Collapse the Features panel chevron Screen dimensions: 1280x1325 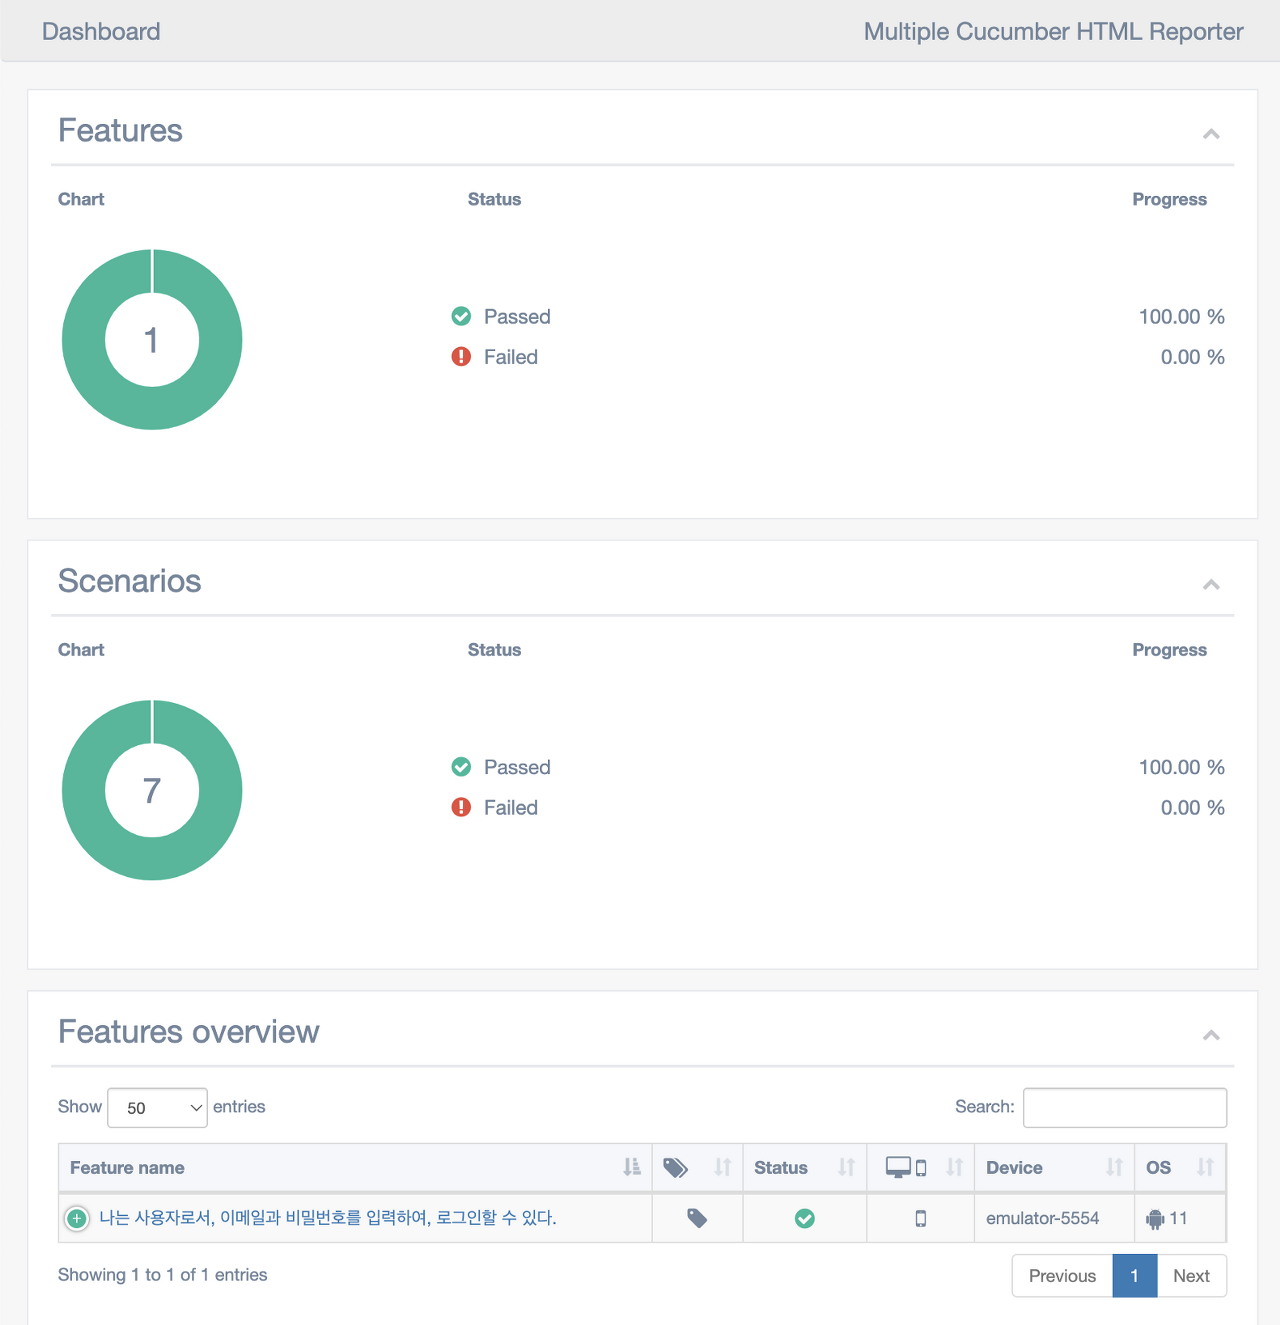(x=1211, y=133)
